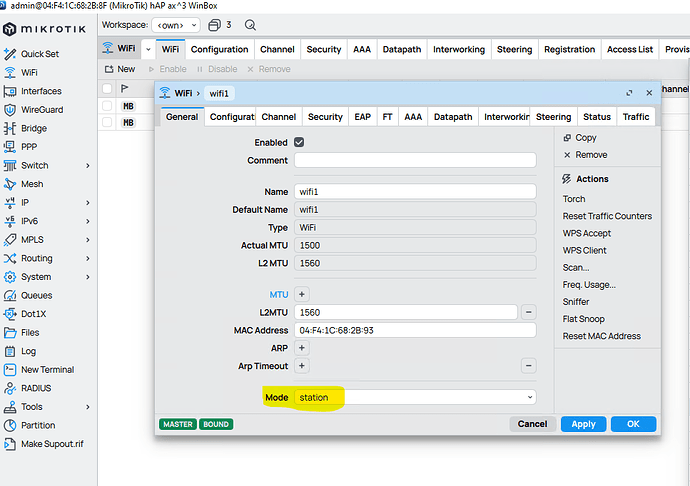
Task: Open the Status tab in the wifi1 dialog
Action: coord(597,117)
